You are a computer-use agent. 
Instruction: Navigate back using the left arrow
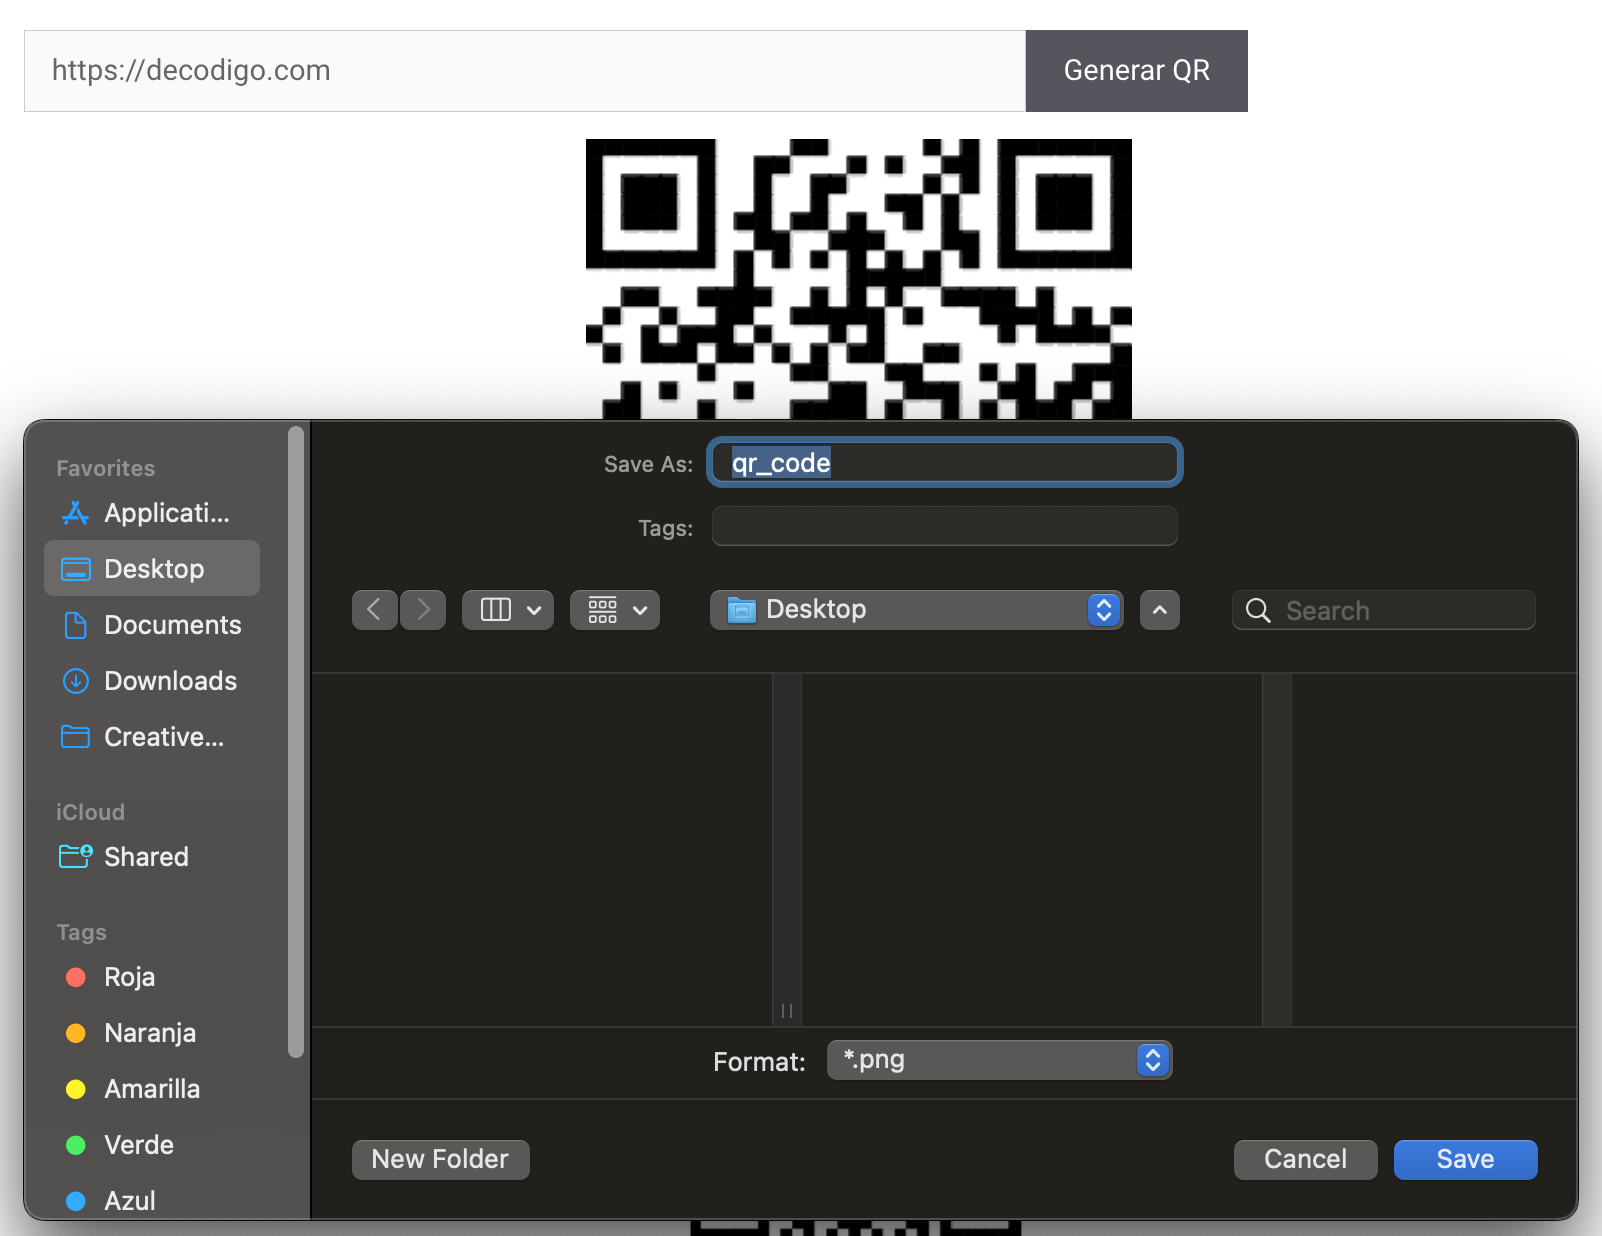pyautogui.click(x=375, y=610)
